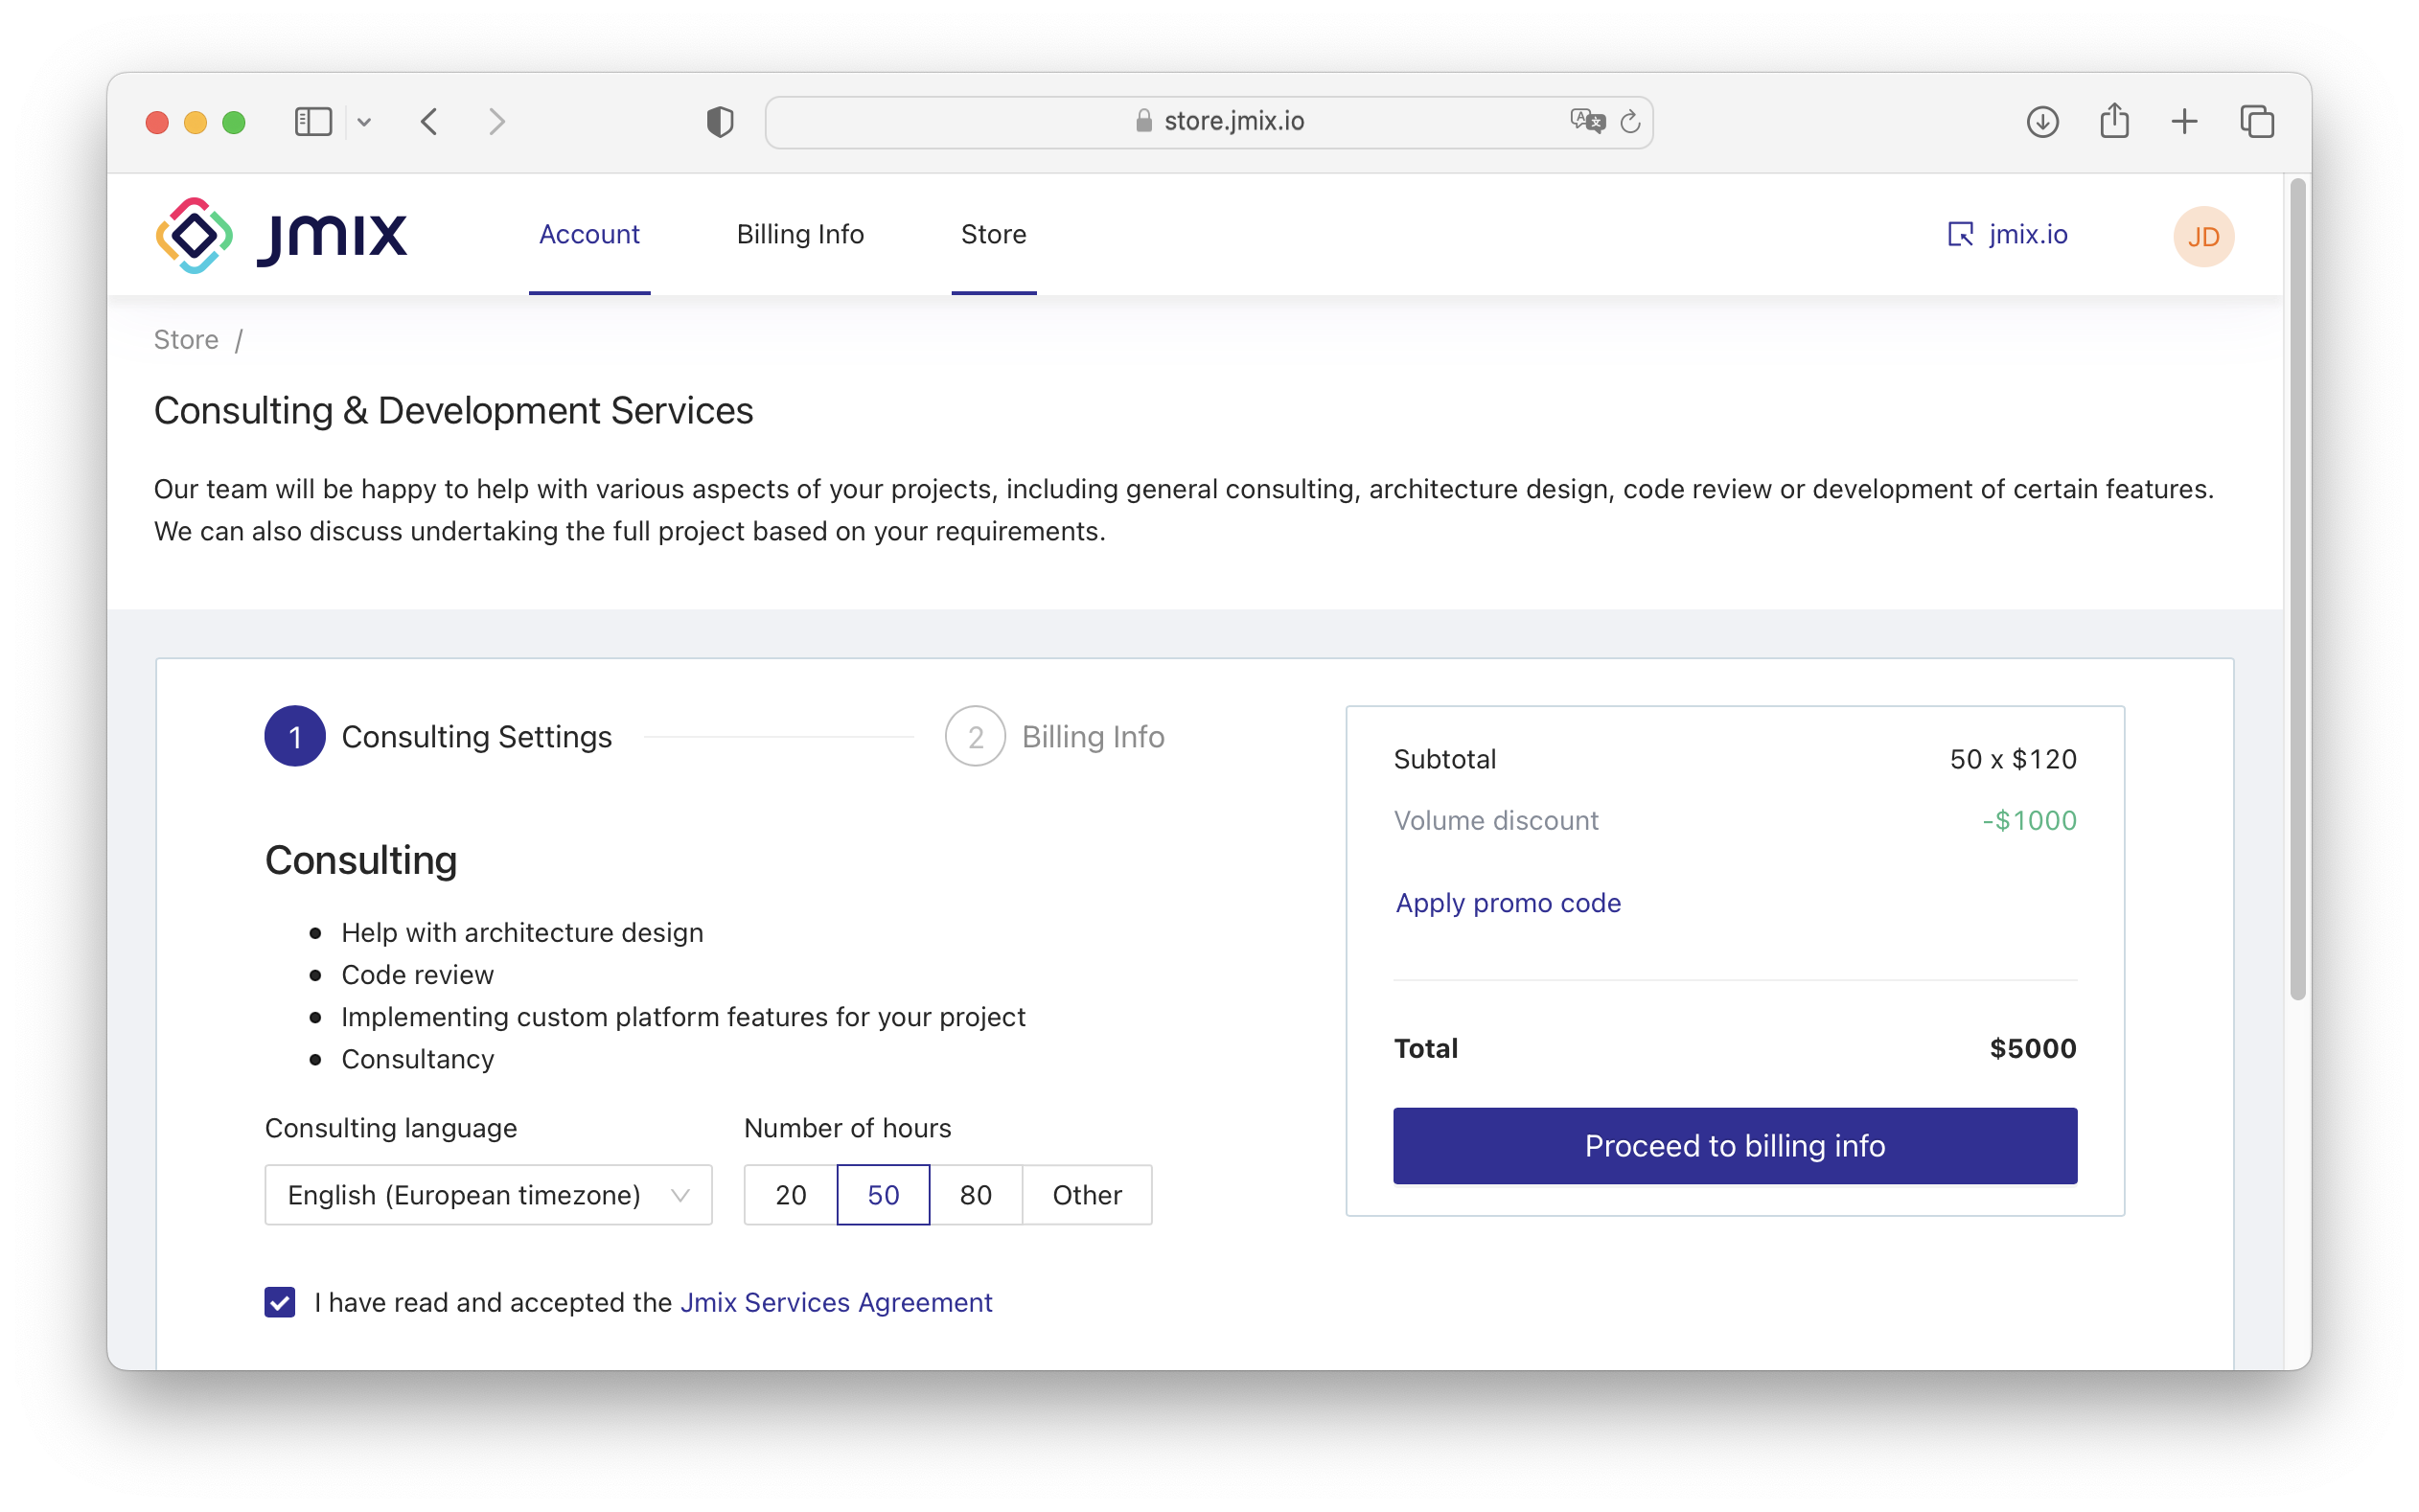Select the Other hours option
The height and width of the screenshot is (1512, 2419).
click(1087, 1195)
